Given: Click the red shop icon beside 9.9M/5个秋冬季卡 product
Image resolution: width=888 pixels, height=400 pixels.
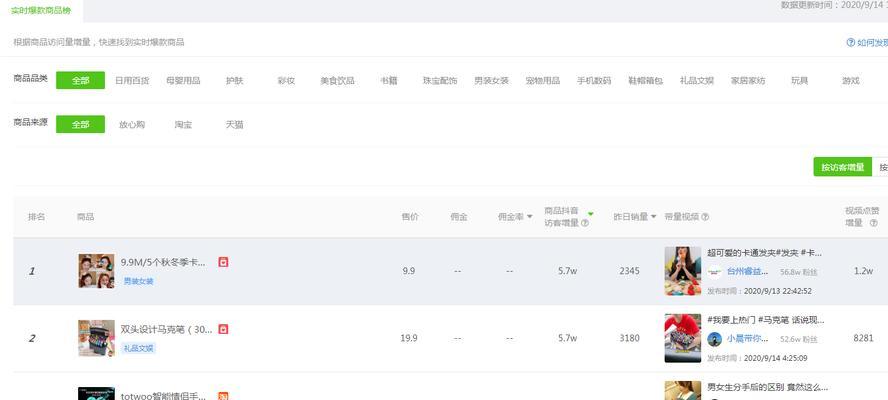Looking at the screenshot, I should [223, 262].
